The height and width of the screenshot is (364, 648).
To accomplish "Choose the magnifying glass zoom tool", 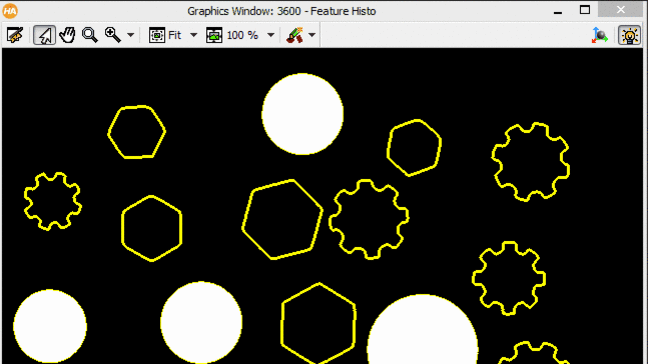I will coord(90,35).
